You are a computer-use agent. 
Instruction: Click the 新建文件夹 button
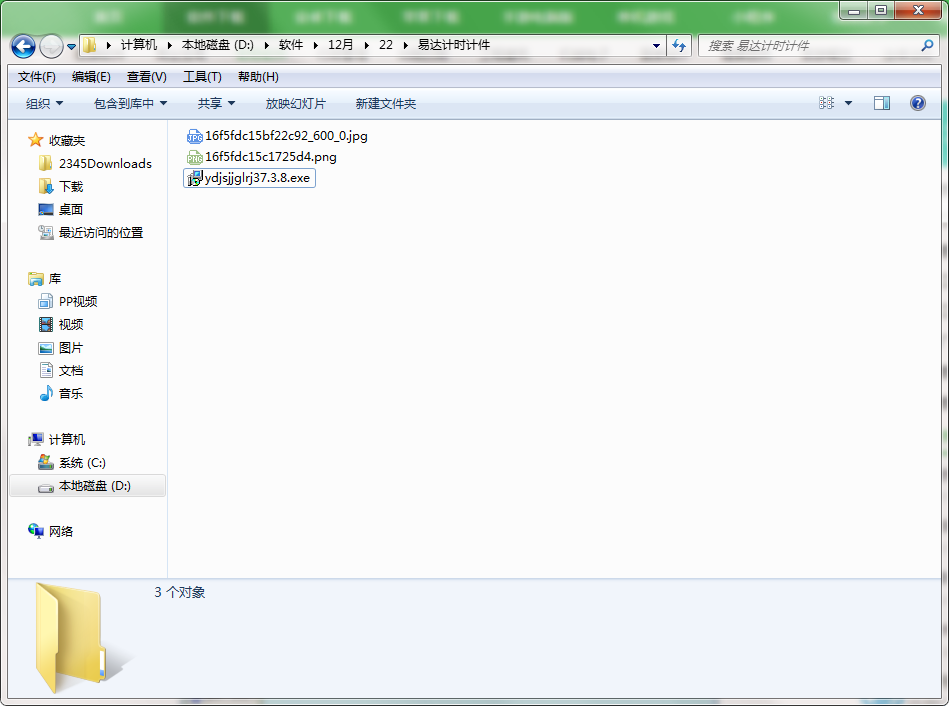(386, 104)
